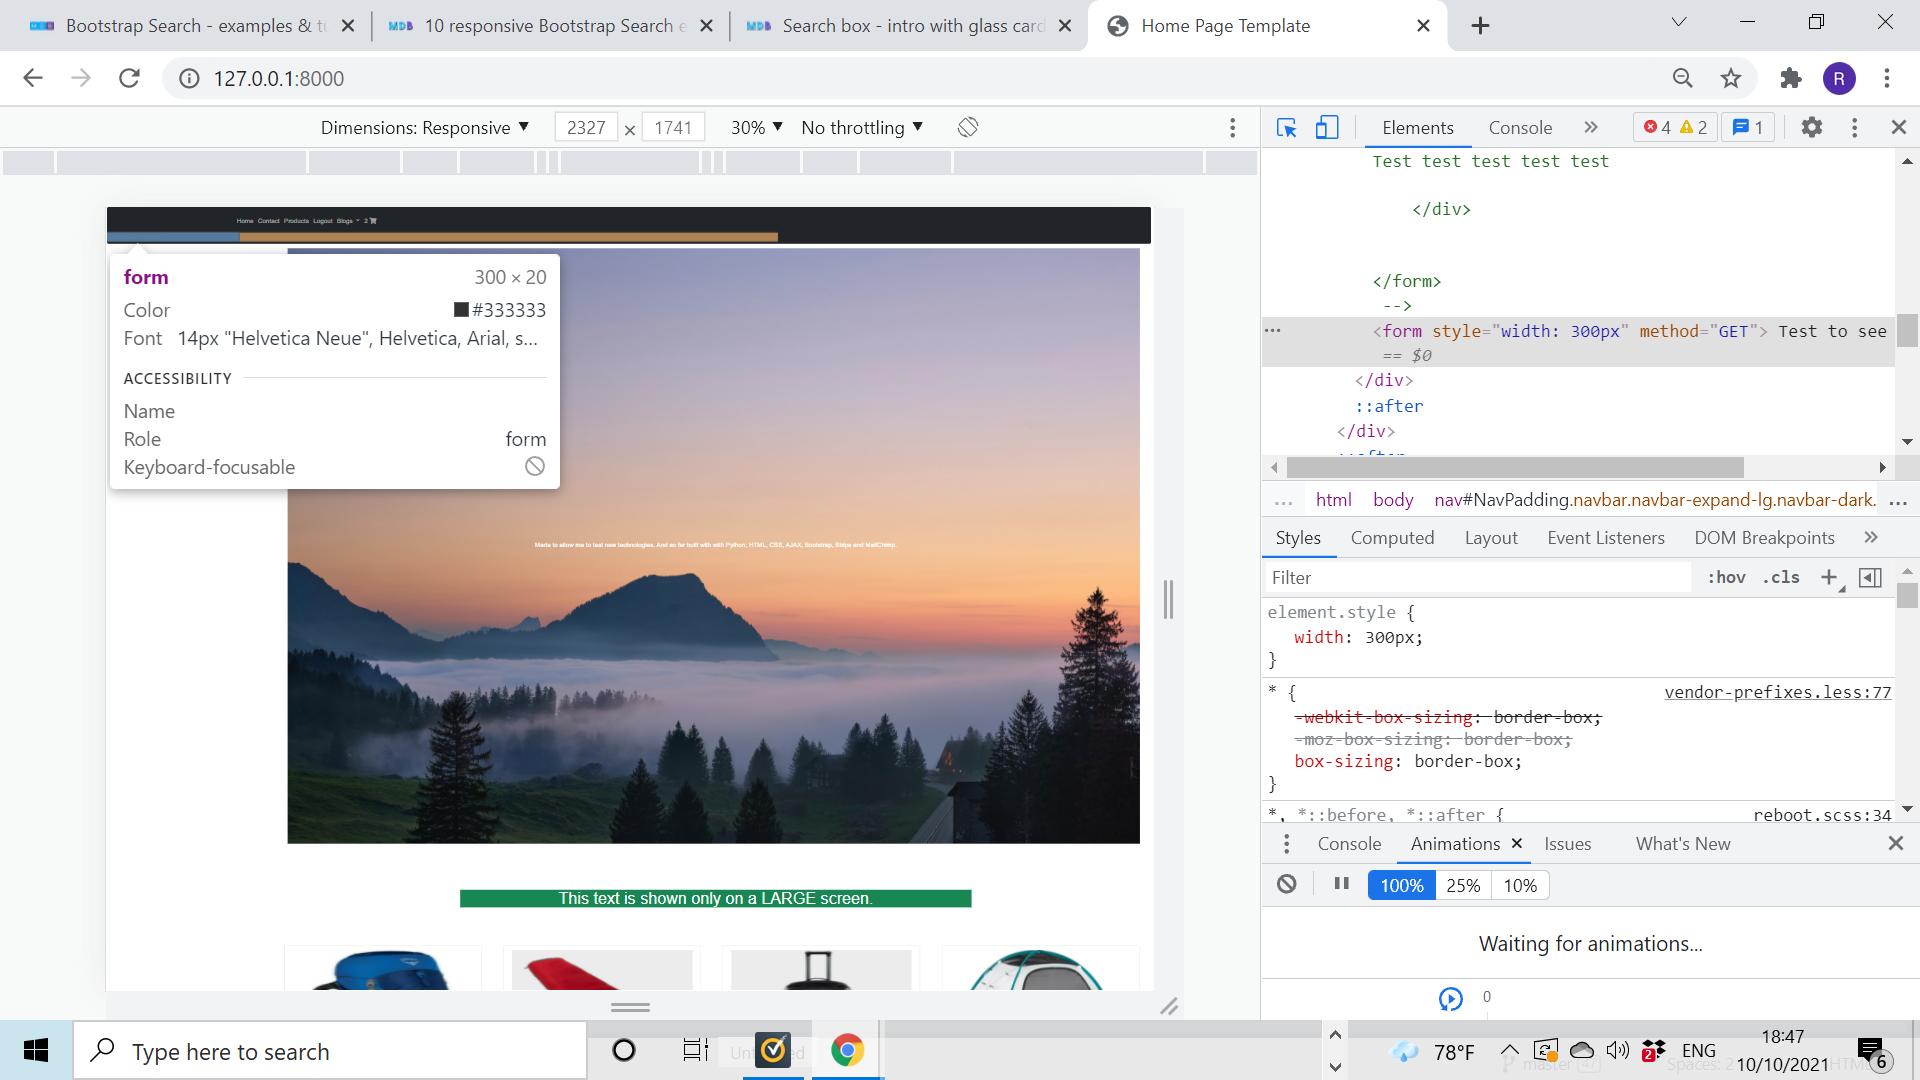Toggle the .cls class filter
The width and height of the screenshot is (1920, 1080).
1783,576
